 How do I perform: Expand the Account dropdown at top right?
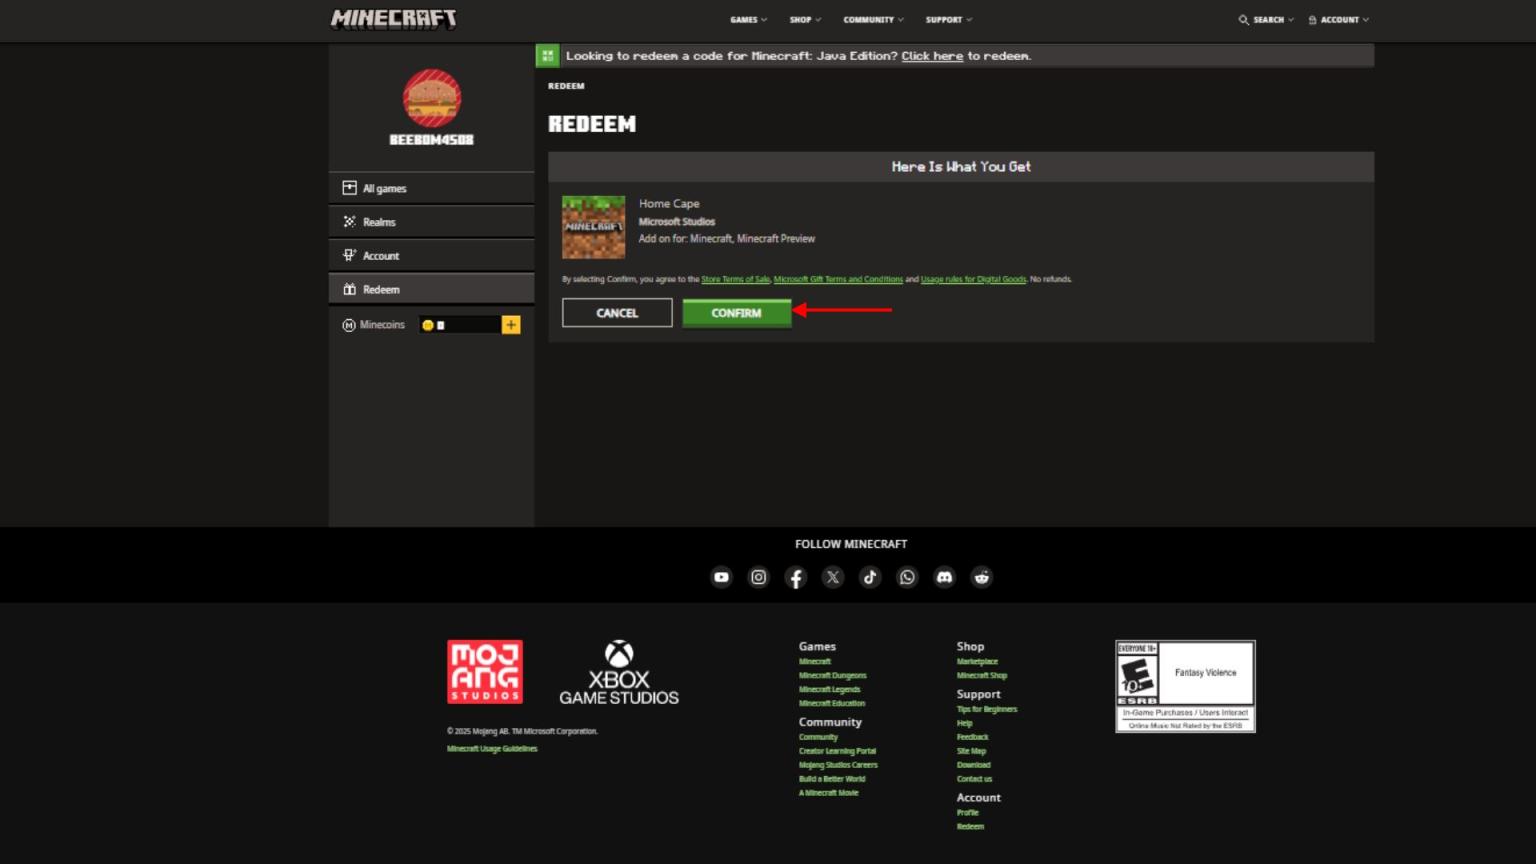(x=1339, y=20)
